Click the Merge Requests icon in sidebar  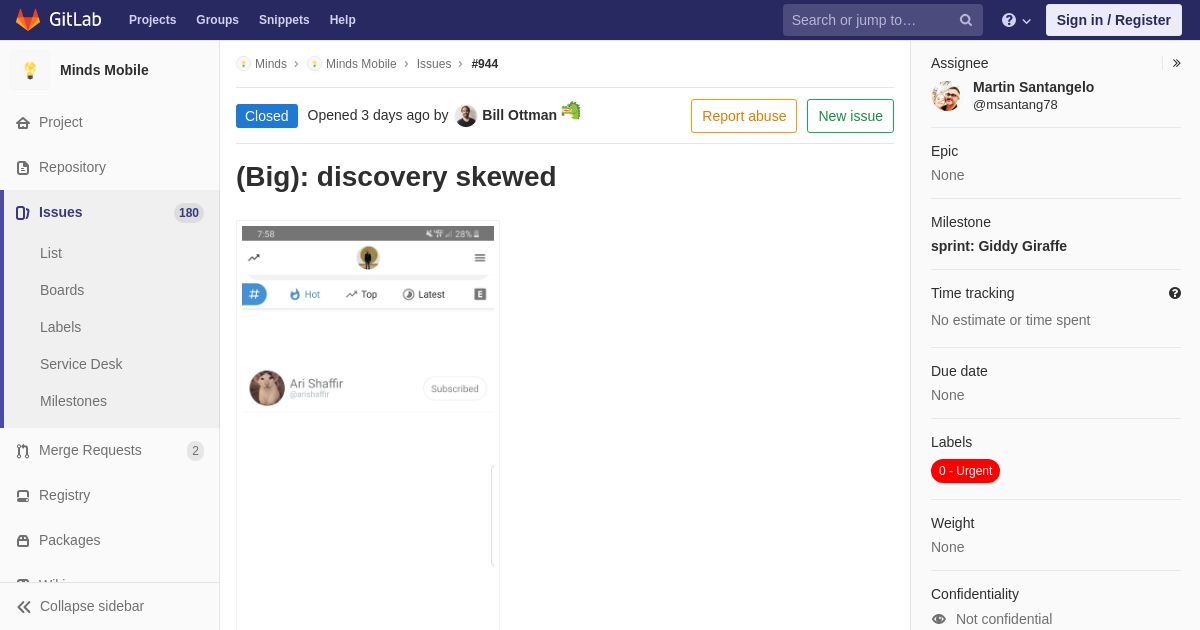point(23,451)
